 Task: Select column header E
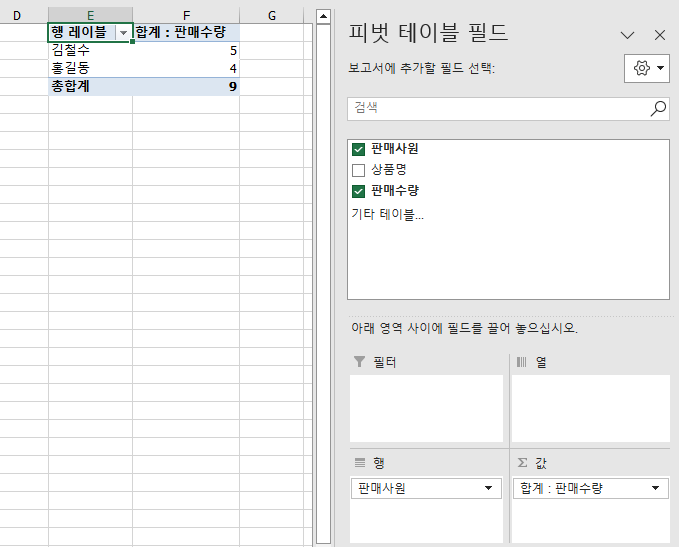pos(91,16)
